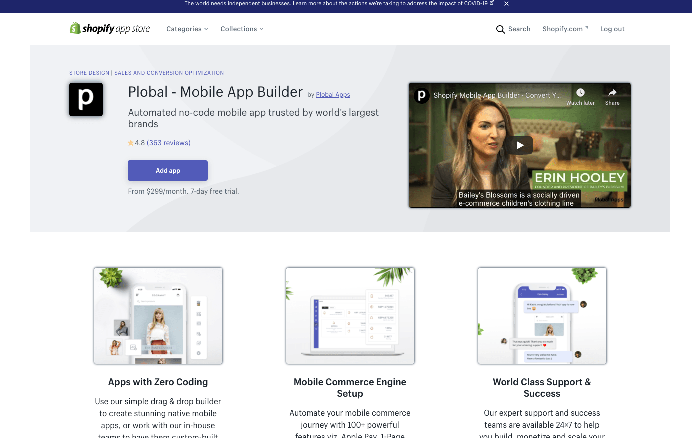Open Sales and conversion optimization category
The image size is (692, 438).
(x=169, y=73)
